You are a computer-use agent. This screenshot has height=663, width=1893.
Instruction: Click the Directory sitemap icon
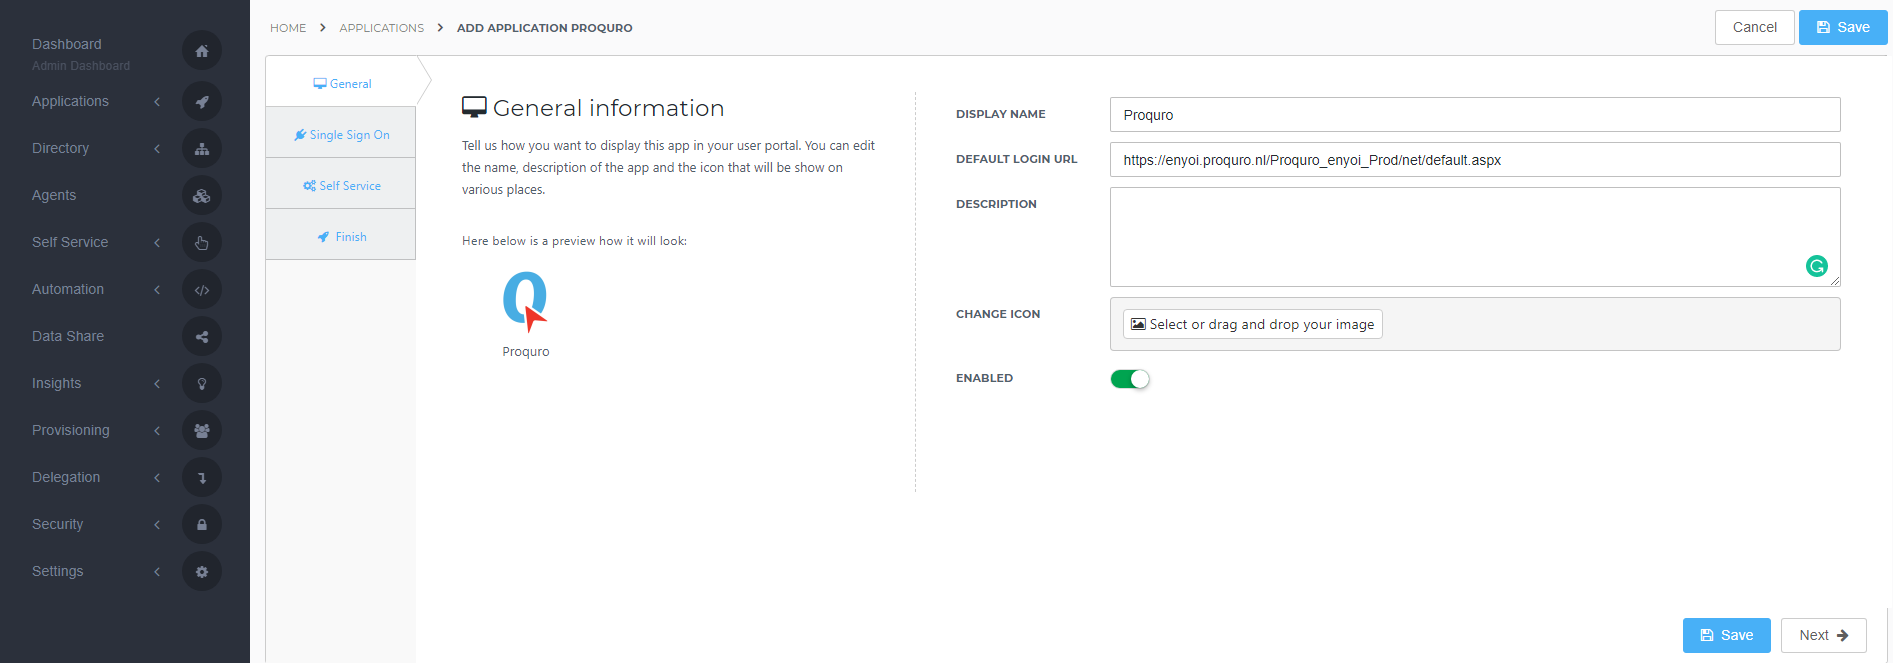pos(202,148)
